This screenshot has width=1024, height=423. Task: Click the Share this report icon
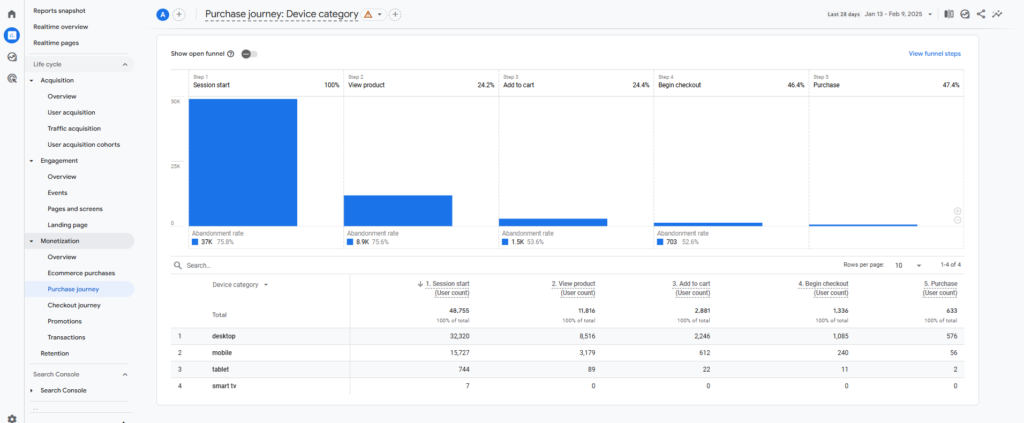click(x=981, y=14)
